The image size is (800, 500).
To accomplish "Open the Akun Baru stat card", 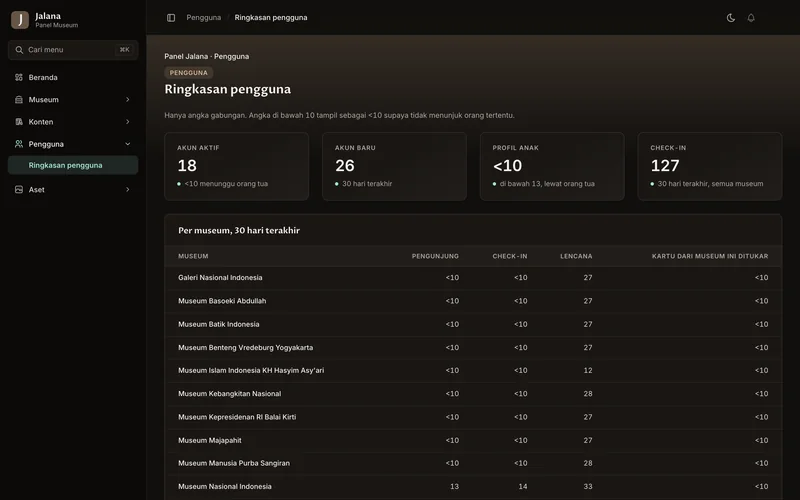I will (x=394, y=166).
